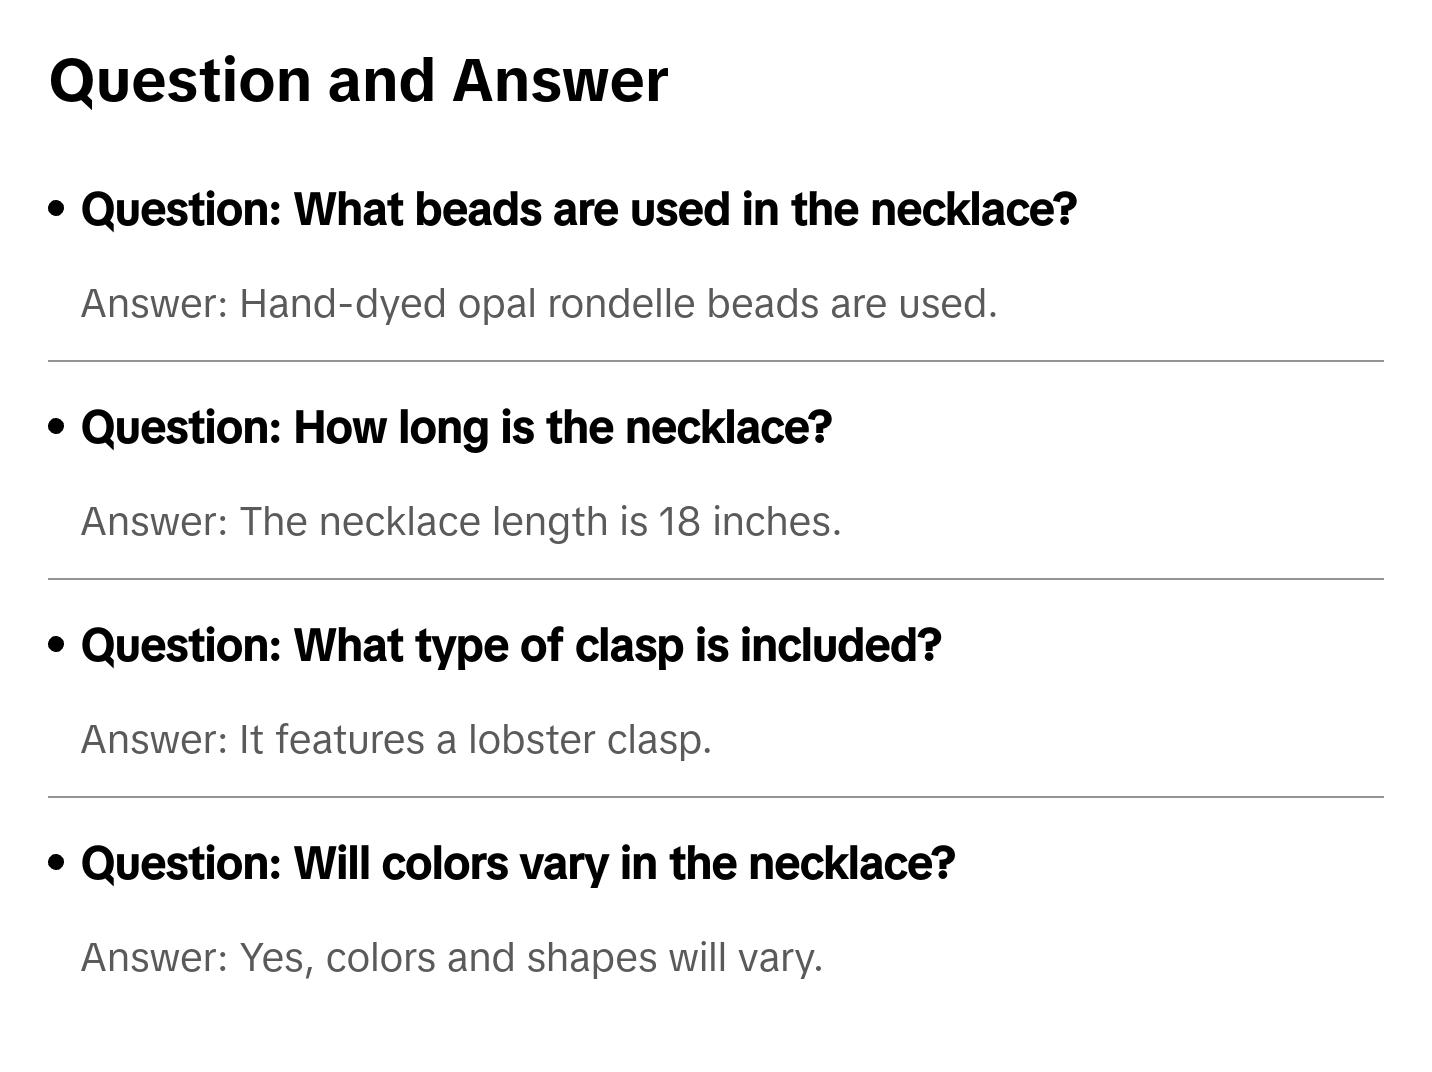Screen dimensions: 1432x1072
Task: Click the bullet beside the colors question
Action: (x=57, y=863)
